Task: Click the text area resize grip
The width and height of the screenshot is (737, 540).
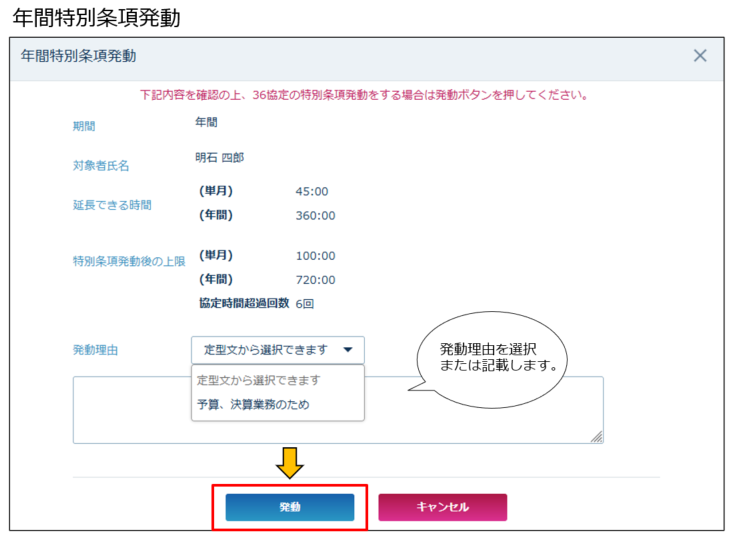Action: [597, 437]
